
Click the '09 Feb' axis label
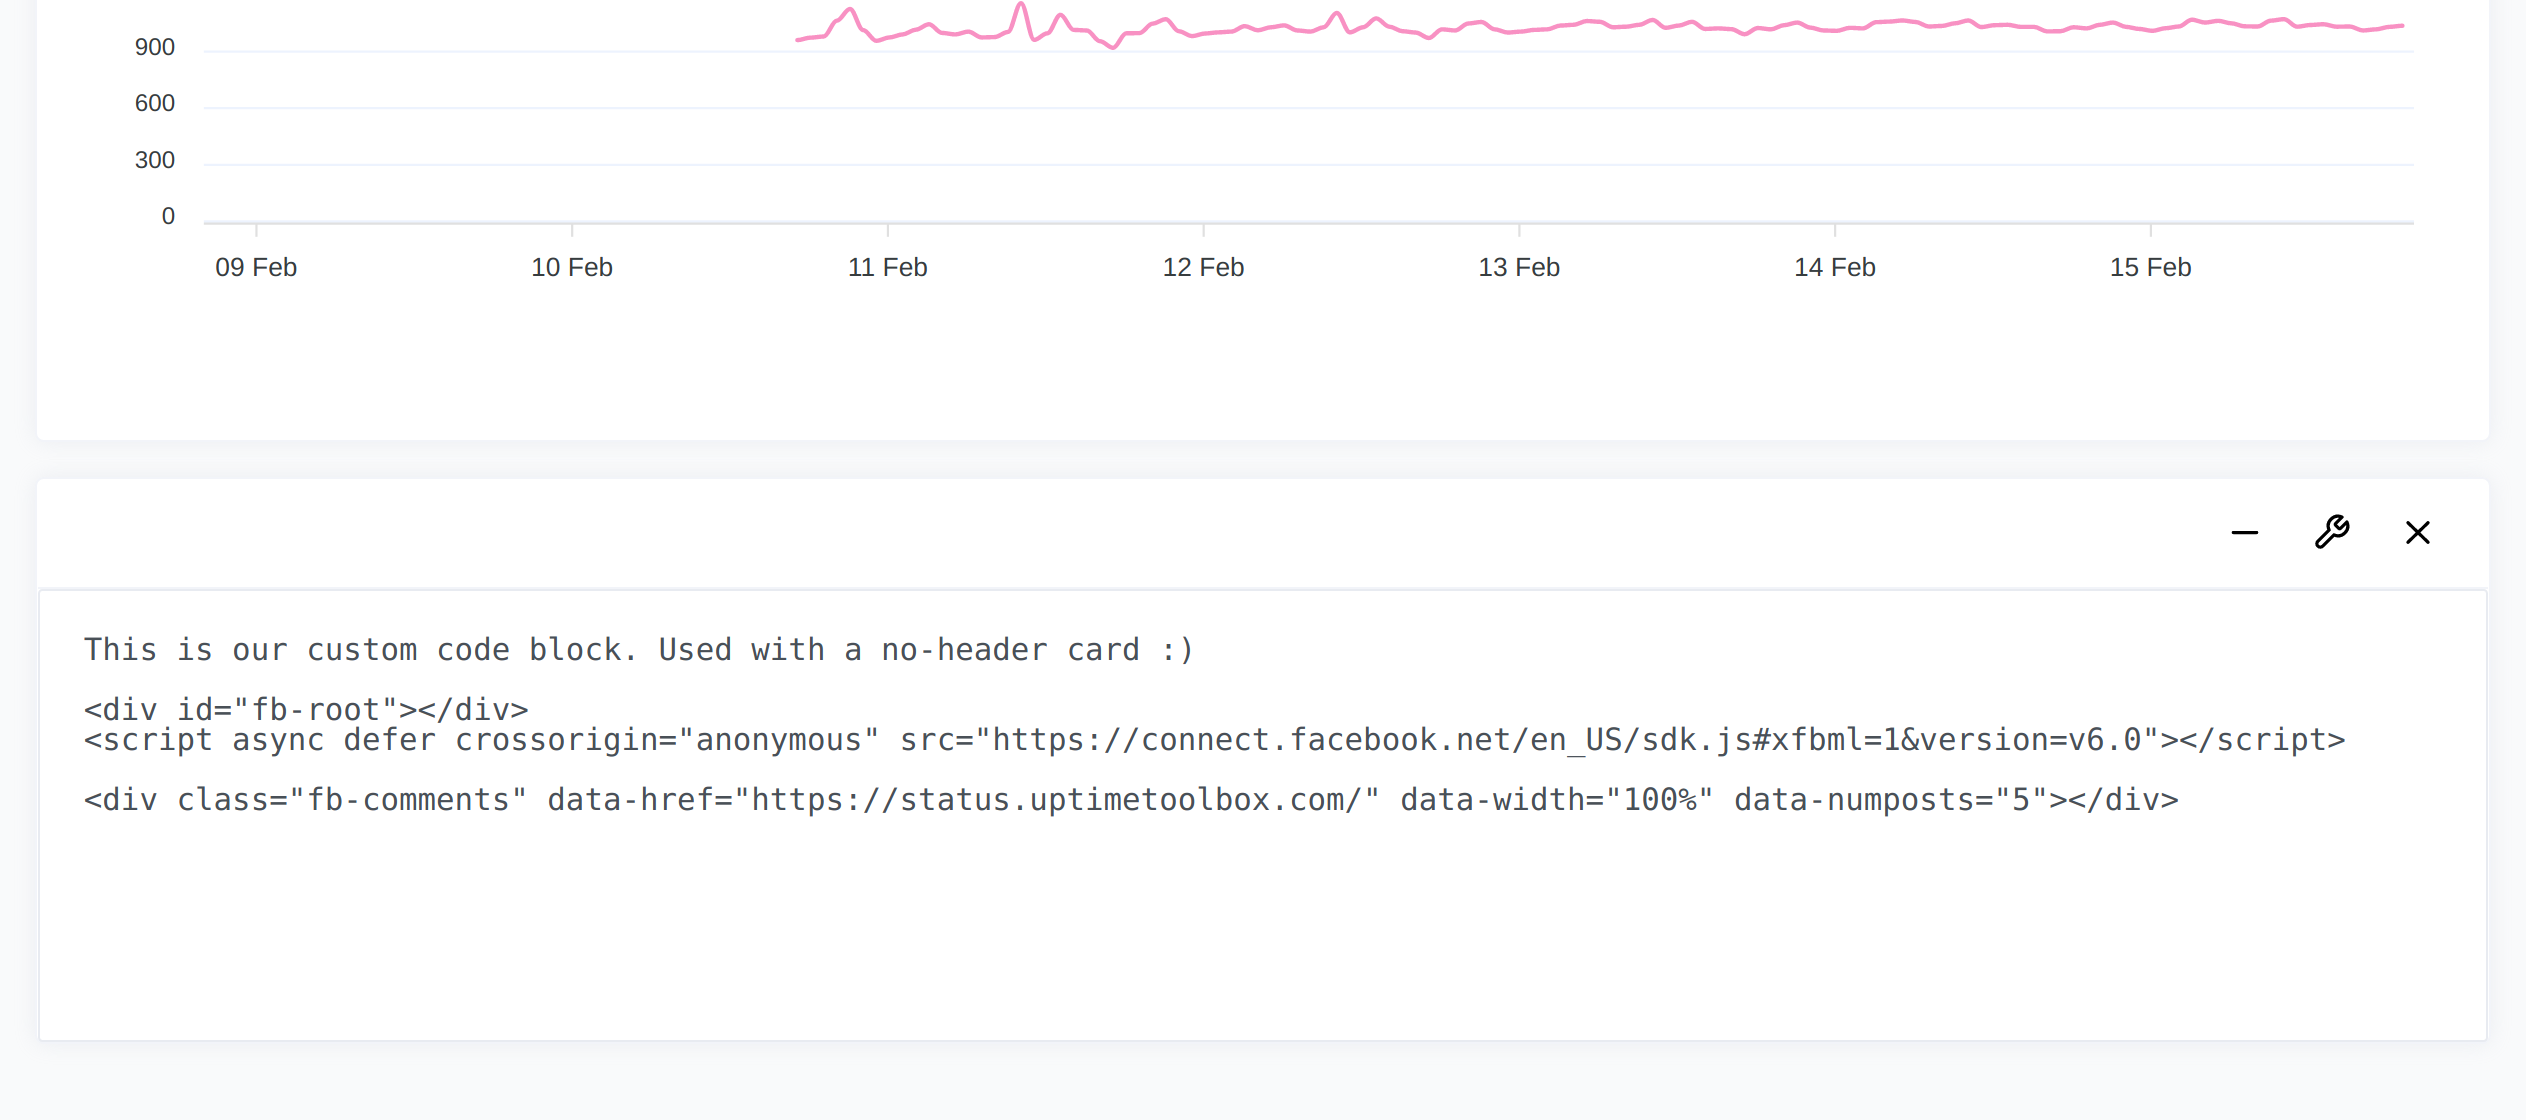point(256,267)
